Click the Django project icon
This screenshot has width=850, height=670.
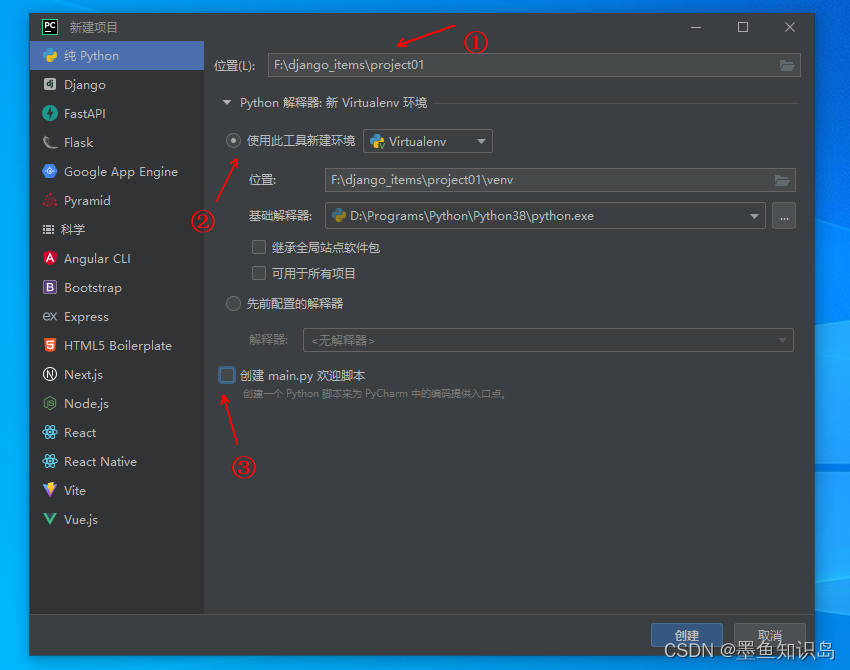pyautogui.click(x=50, y=84)
